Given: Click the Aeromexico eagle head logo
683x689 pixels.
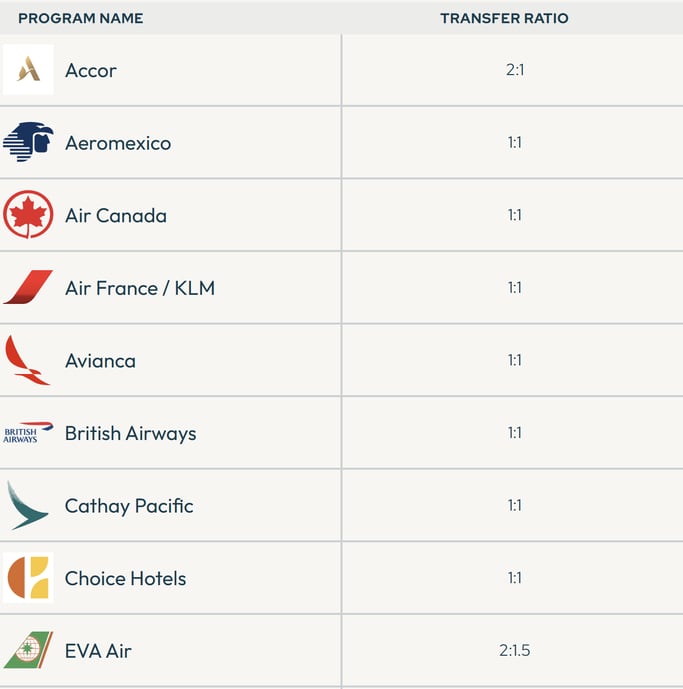Looking at the screenshot, I should pyautogui.click(x=28, y=141).
